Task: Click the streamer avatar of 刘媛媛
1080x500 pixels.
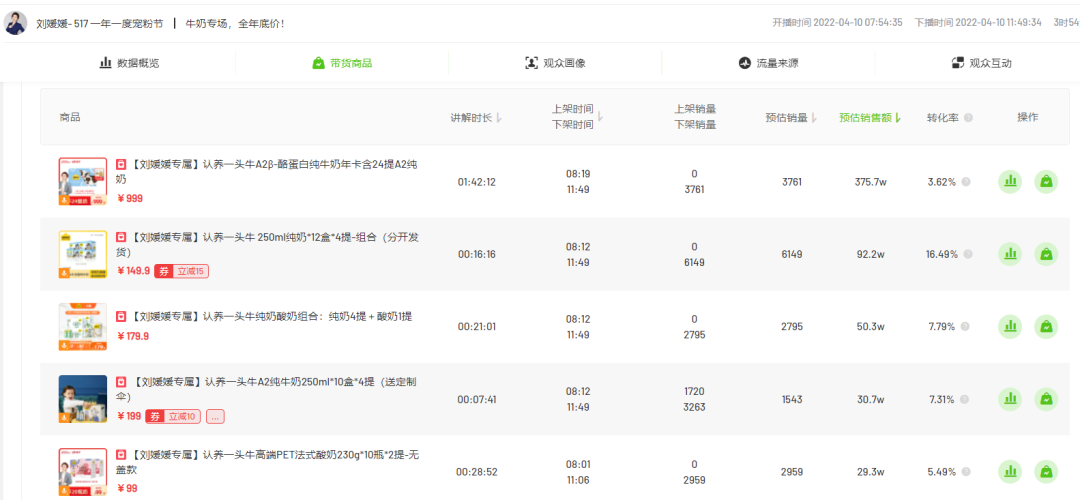Action: coord(16,23)
